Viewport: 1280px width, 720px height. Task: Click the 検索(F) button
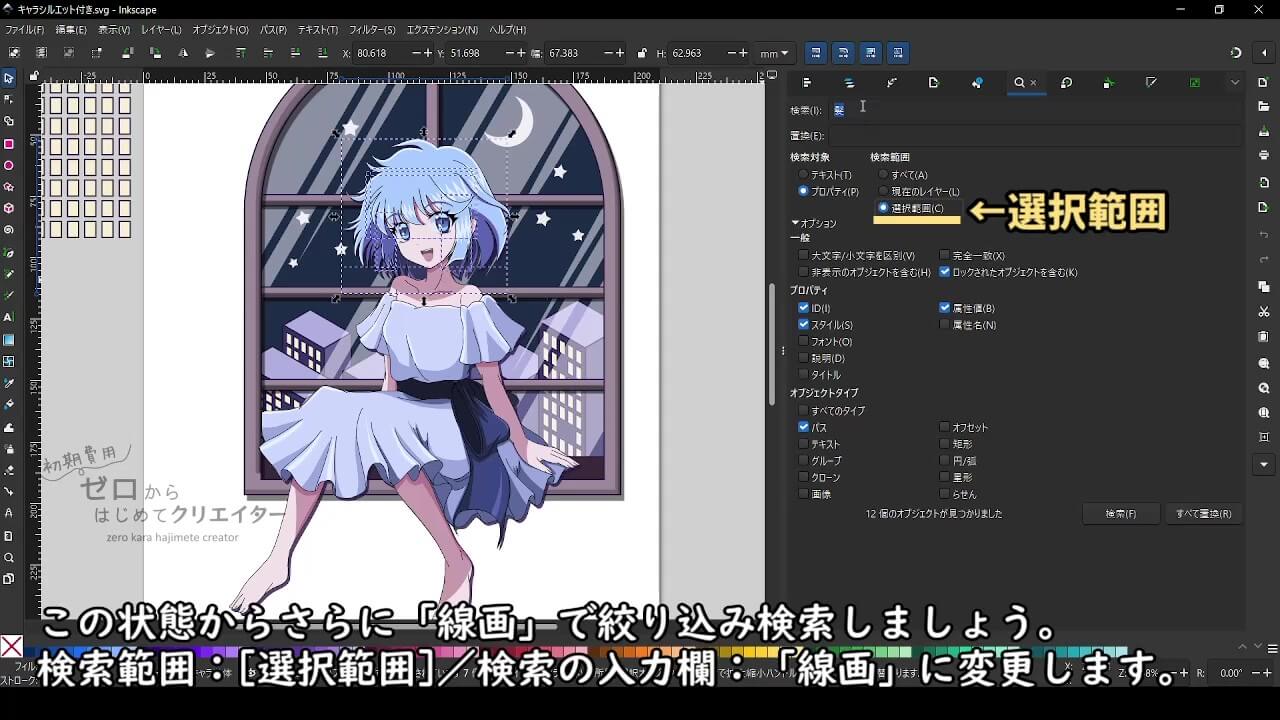(1121, 514)
